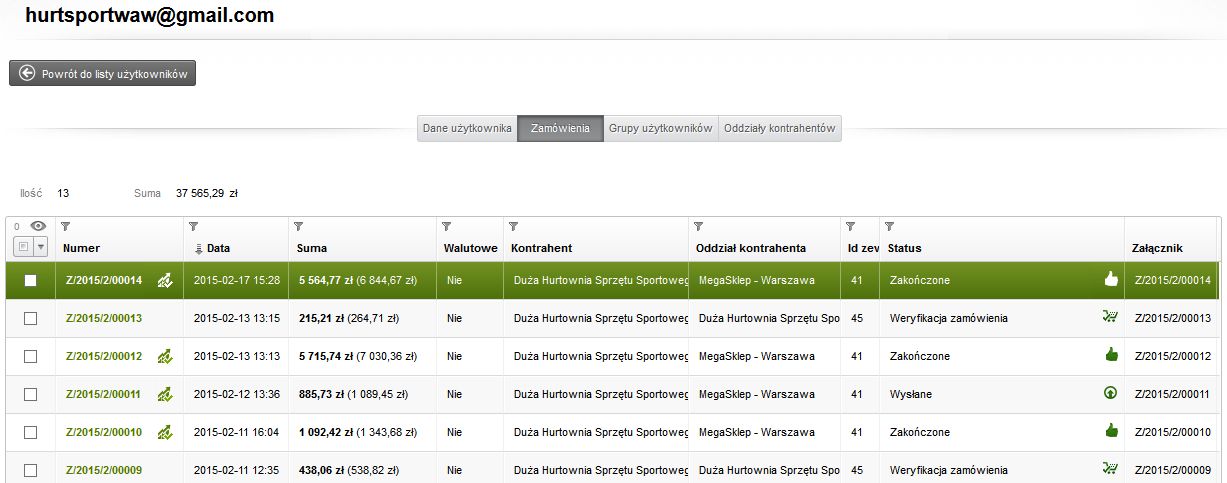Tick the checkbox for order Z/2015/2/00009
The height and width of the screenshot is (483, 1227).
tap(30, 470)
